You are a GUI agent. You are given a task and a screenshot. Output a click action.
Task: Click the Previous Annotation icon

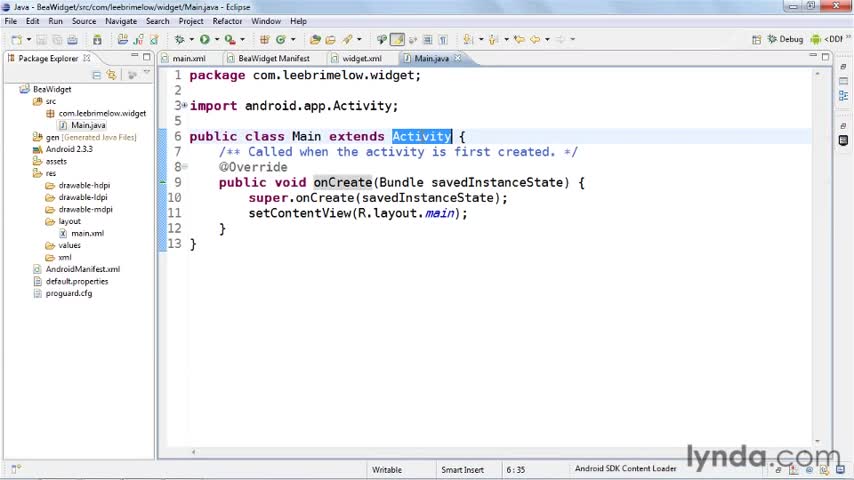(493, 40)
